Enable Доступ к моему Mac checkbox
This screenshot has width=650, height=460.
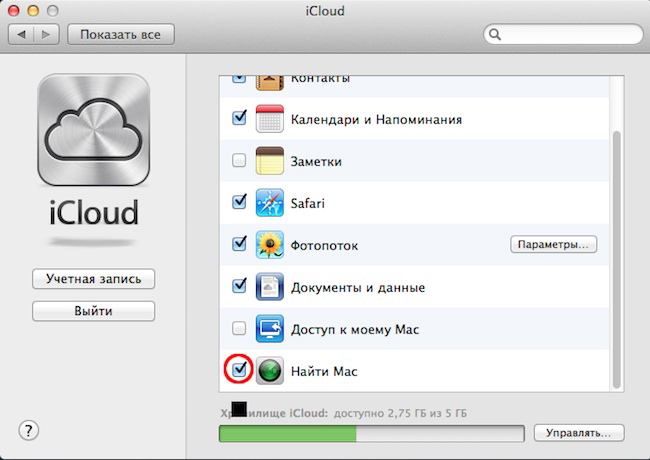tap(239, 328)
